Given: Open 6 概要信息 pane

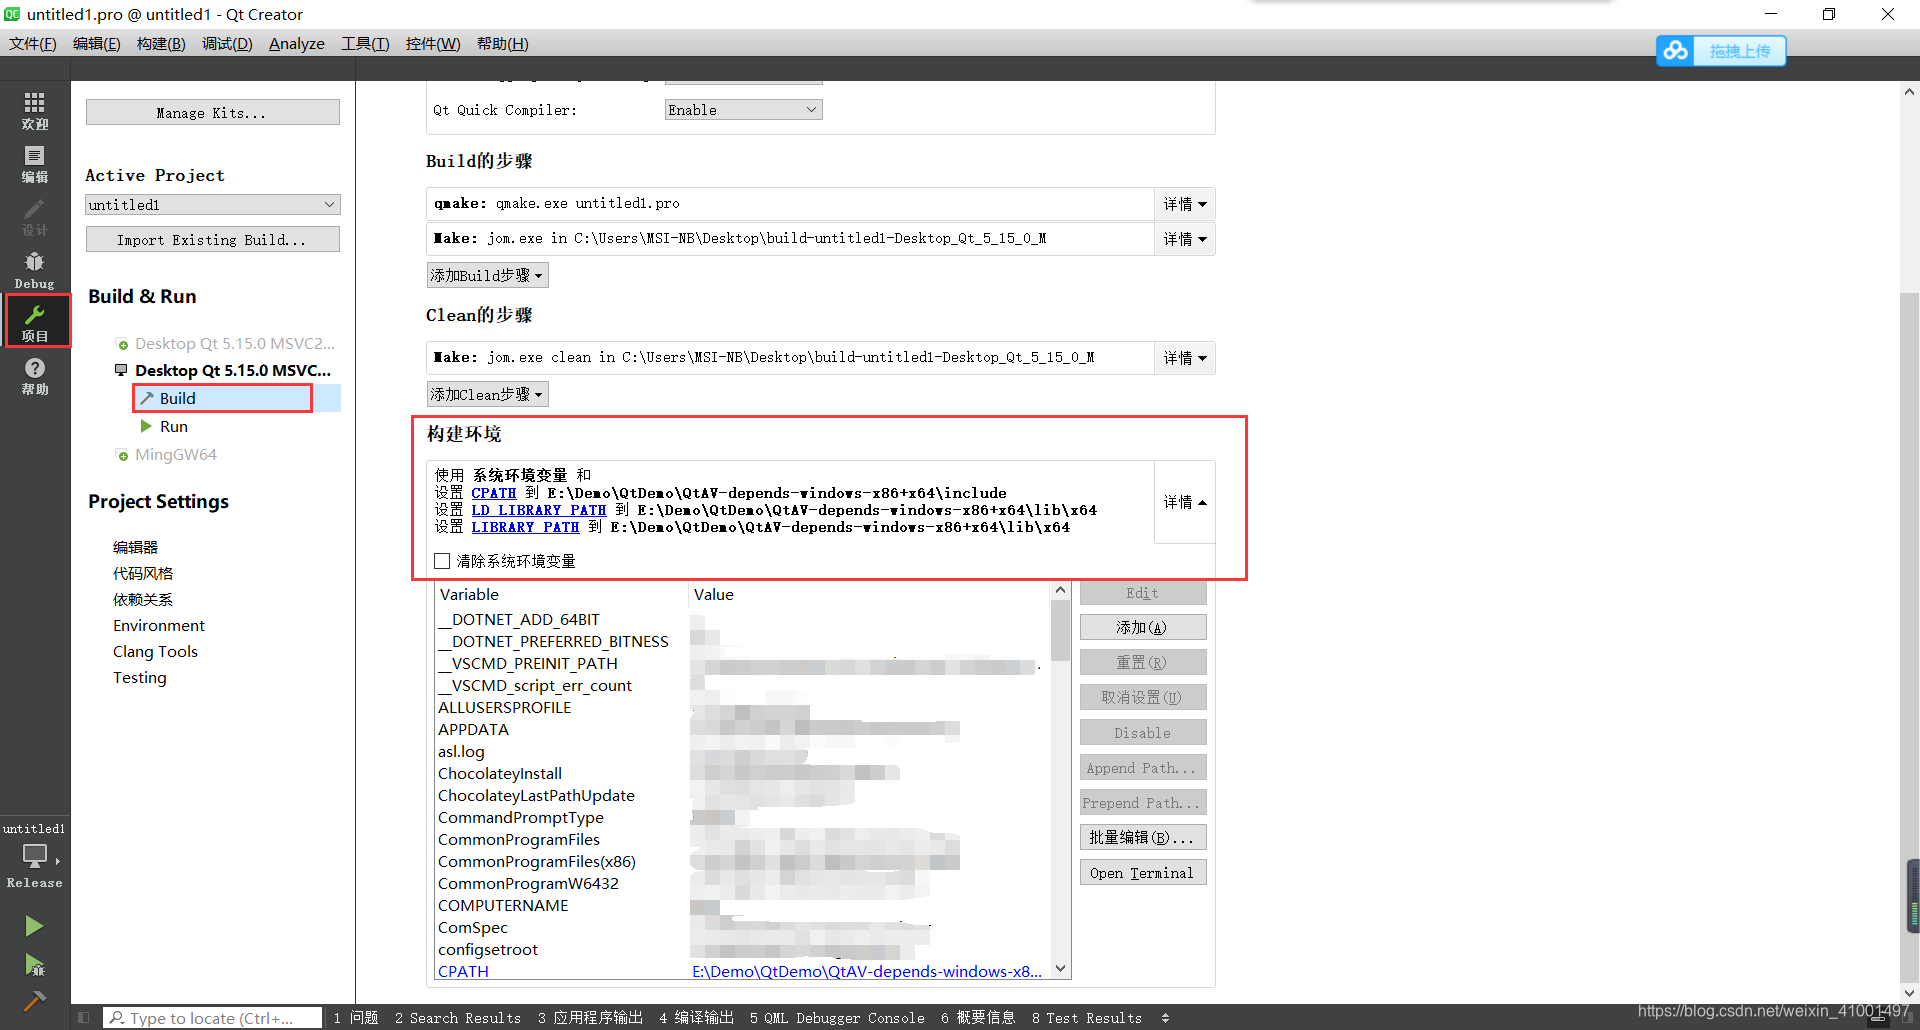Looking at the screenshot, I should (978, 1018).
